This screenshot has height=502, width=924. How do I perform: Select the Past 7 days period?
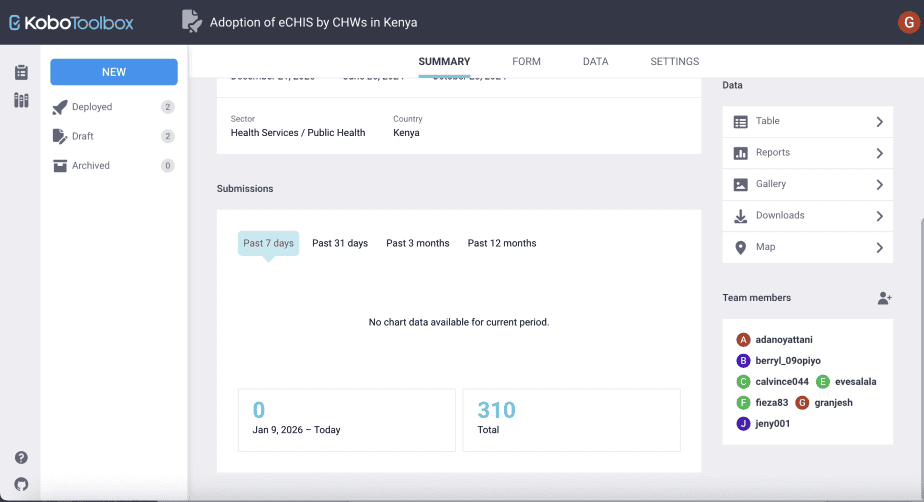tap(268, 243)
